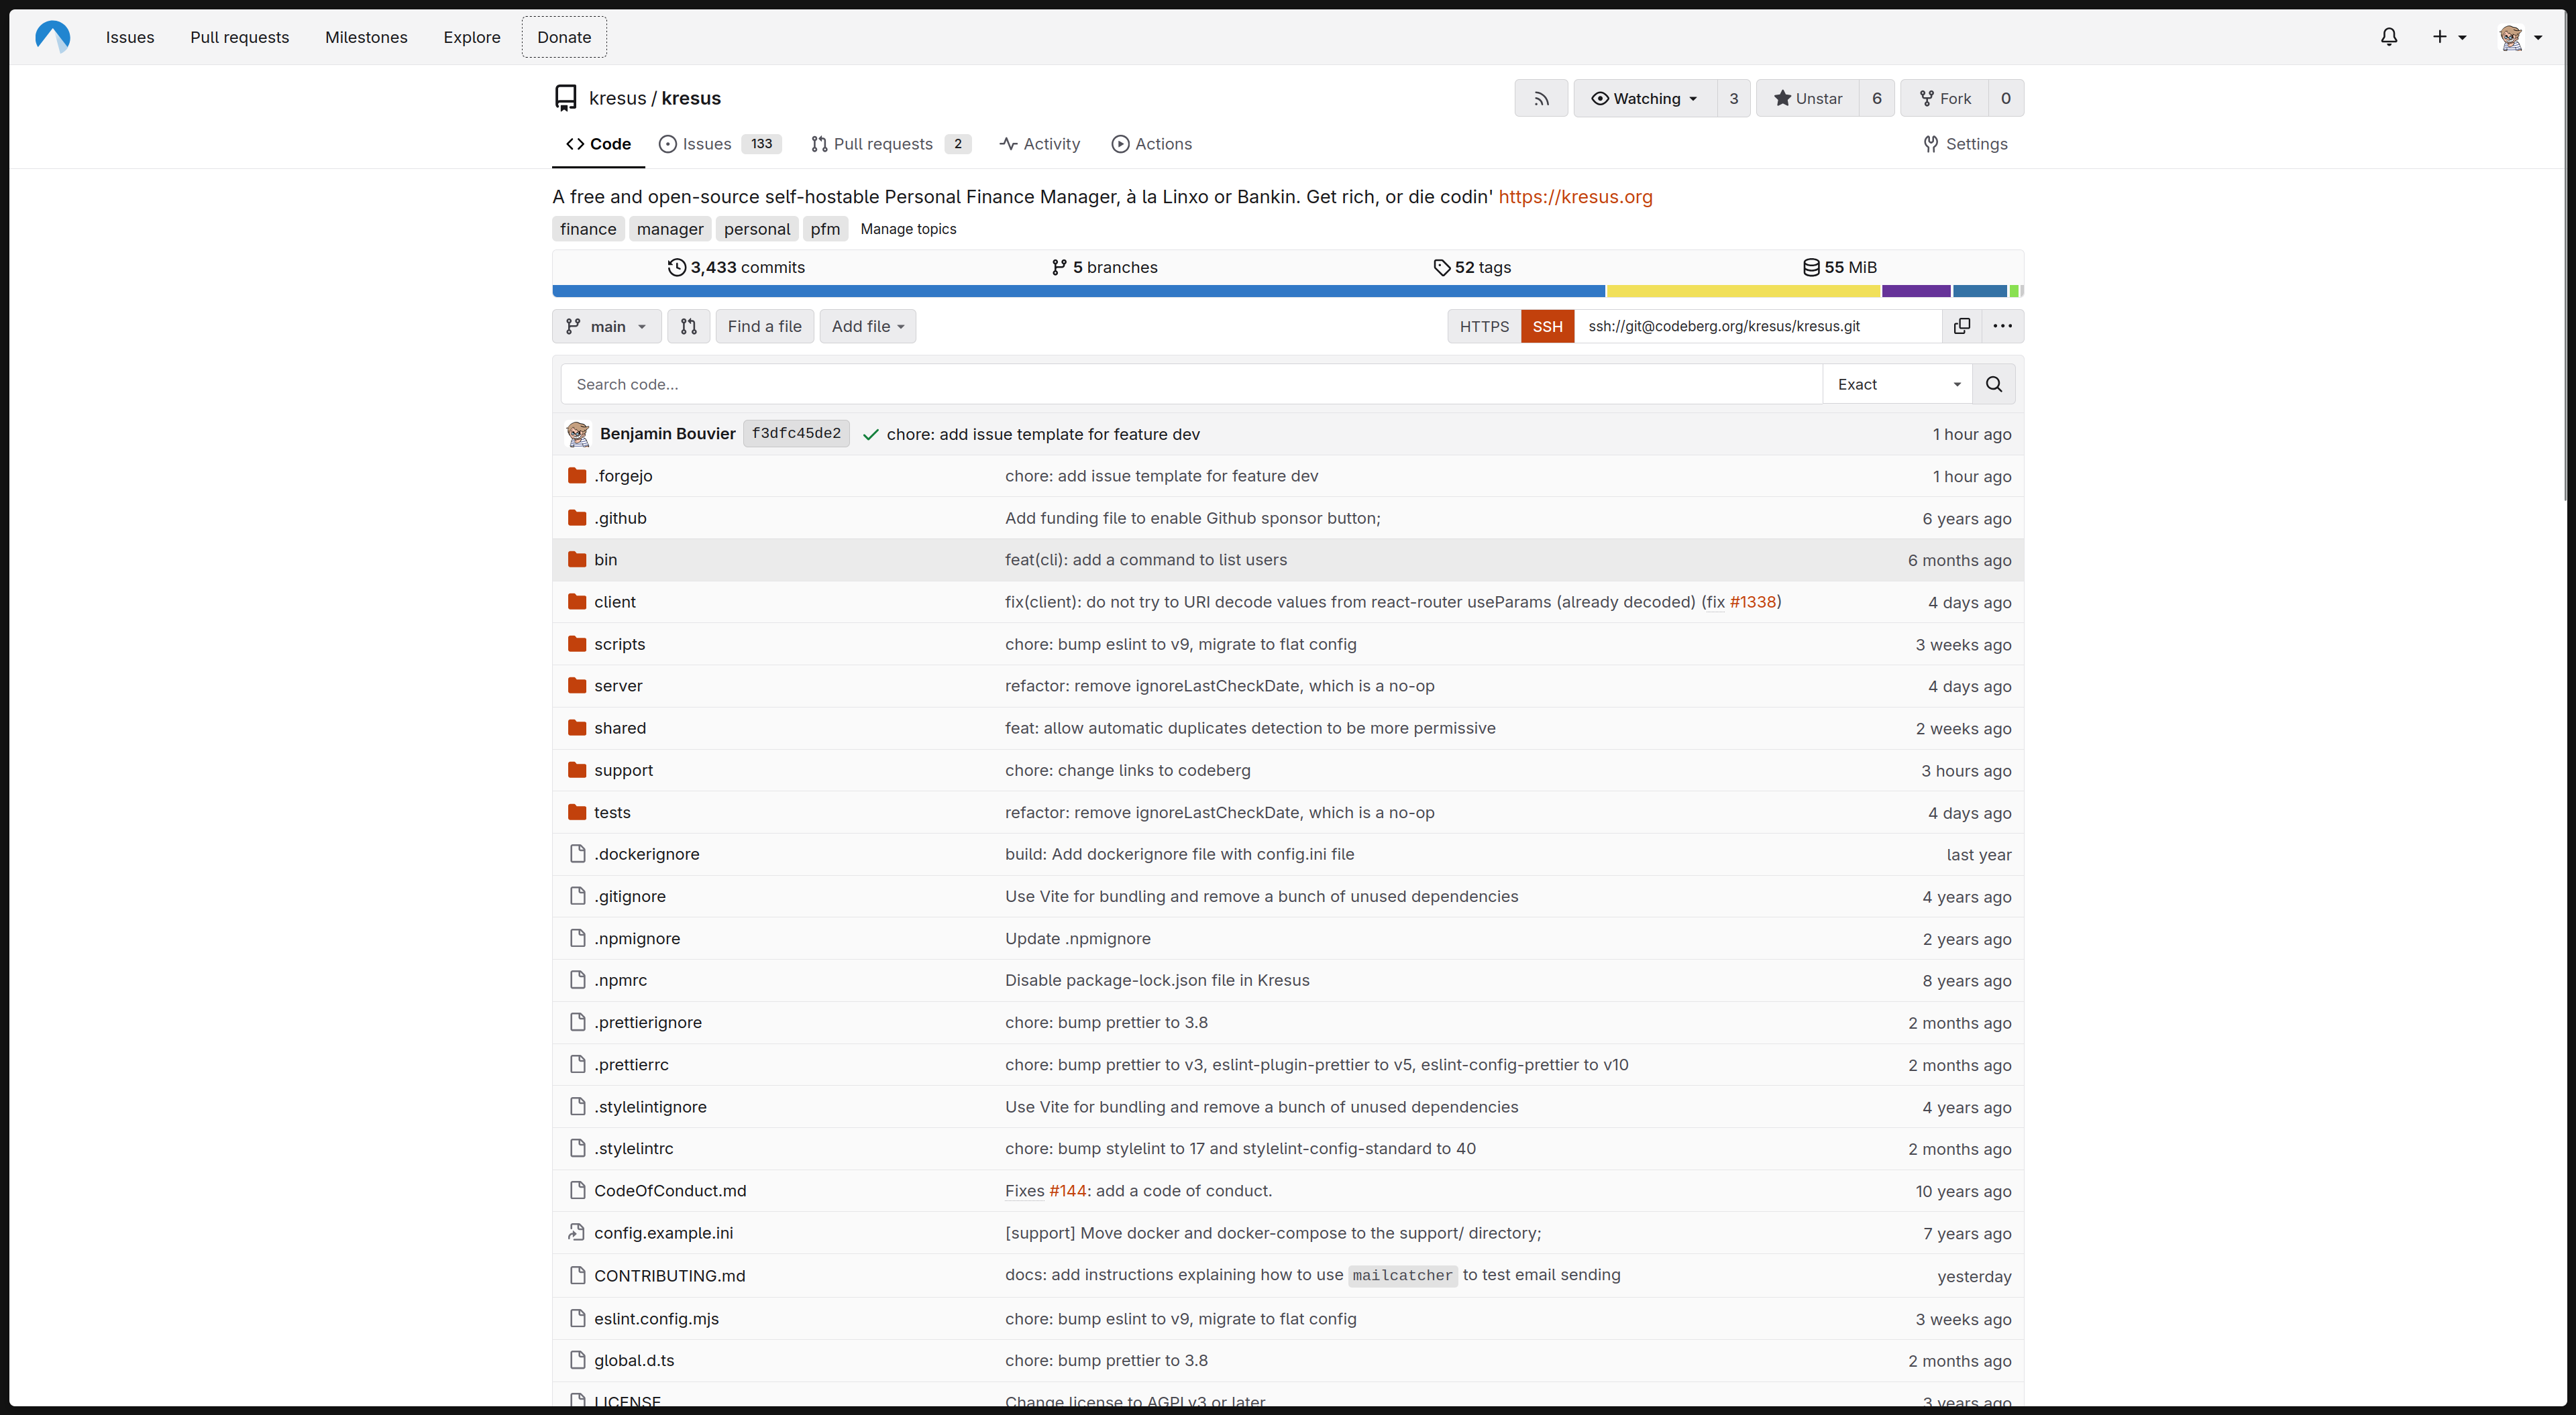Open the scripts folder
Image resolution: width=2576 pixels, height=1415 pixels.
[619, 644]
